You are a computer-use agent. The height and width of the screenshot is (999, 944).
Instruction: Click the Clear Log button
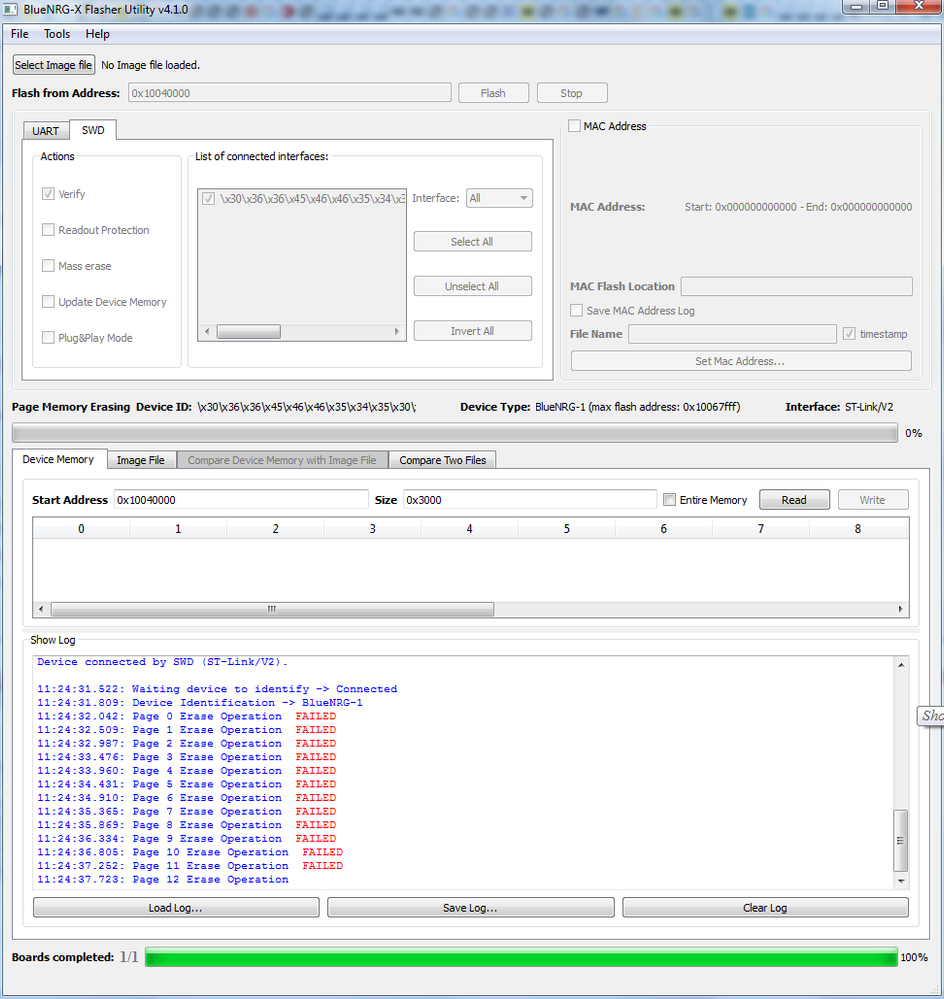point(765,908)
